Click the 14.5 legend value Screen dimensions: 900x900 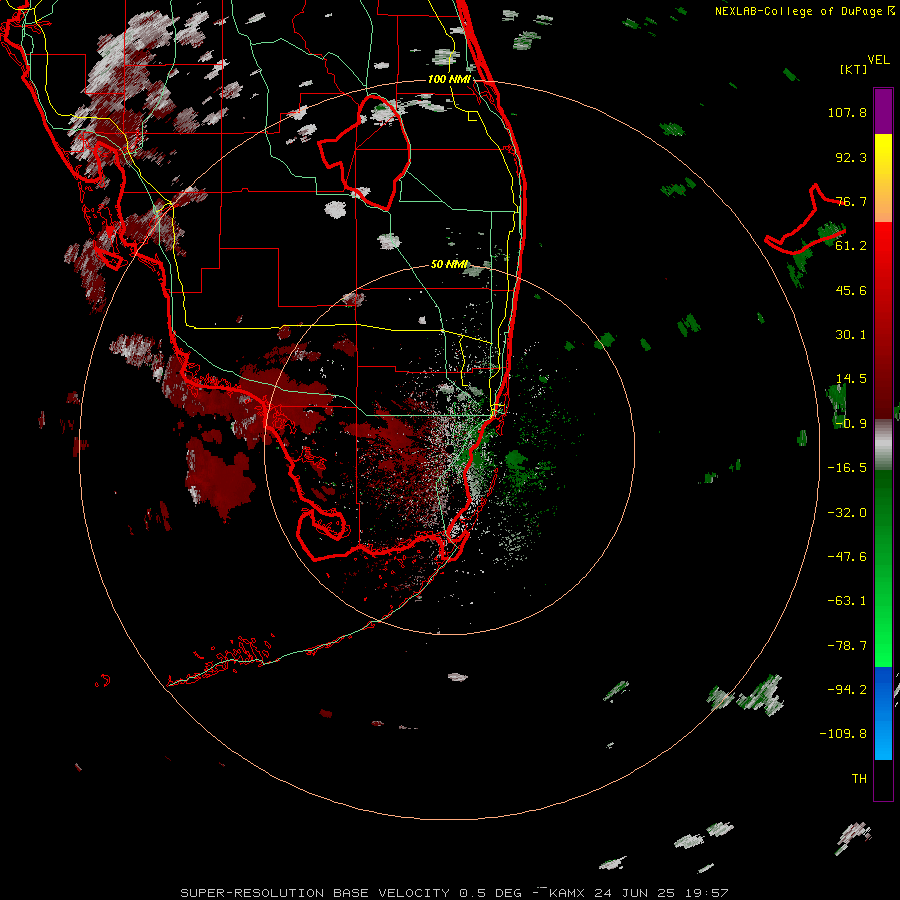851,379
